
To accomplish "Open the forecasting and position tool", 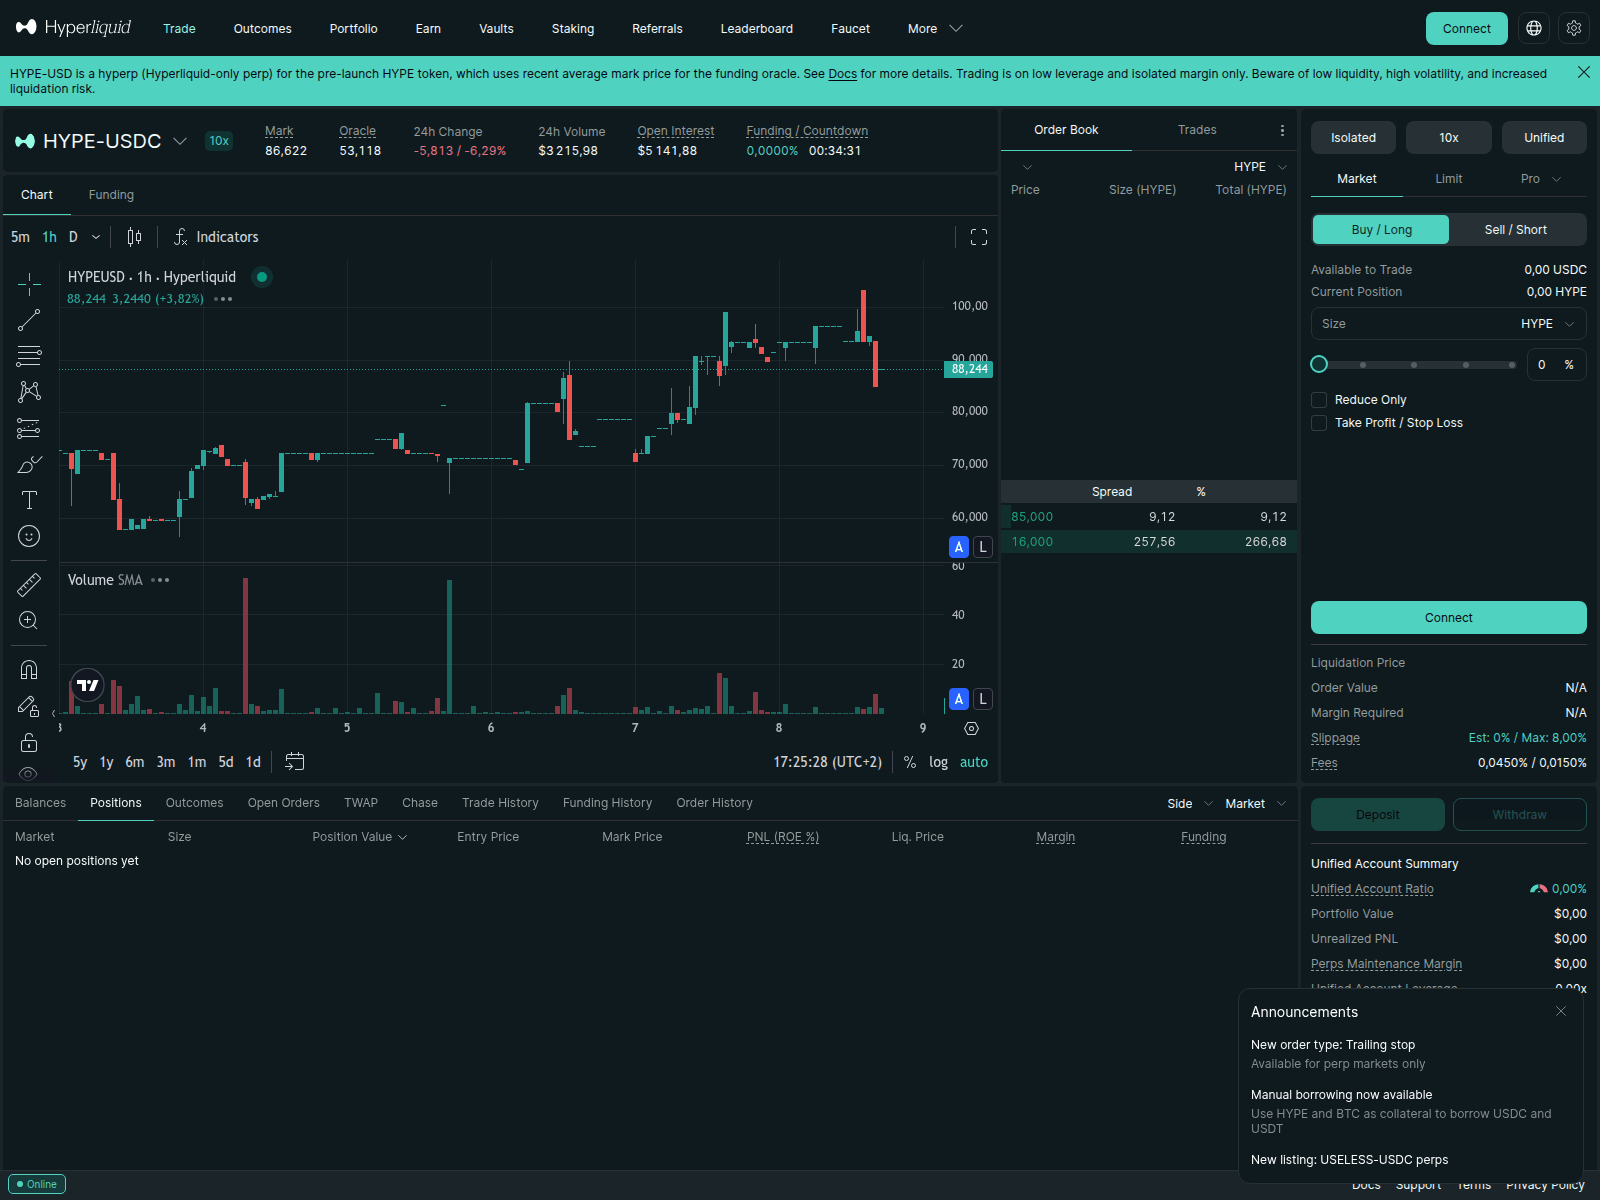I will click(x=29, y=428).
